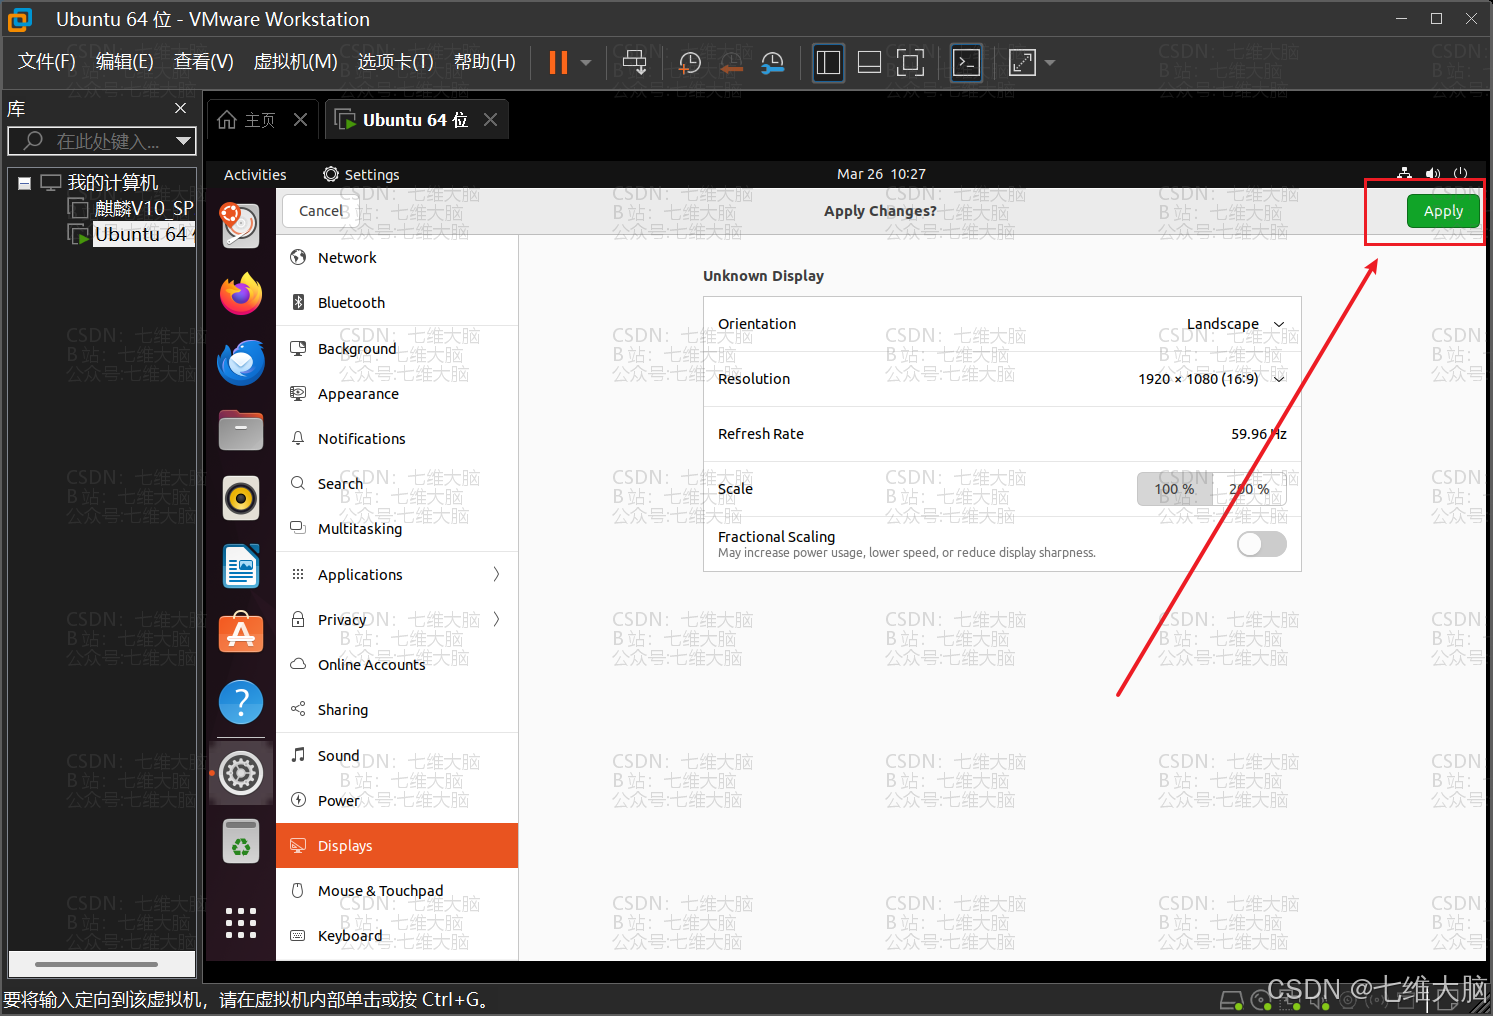The height and width of the screenshot is (1016, 1493).
Task: Open the 虚拟机(M) menu
Action: 296,62
